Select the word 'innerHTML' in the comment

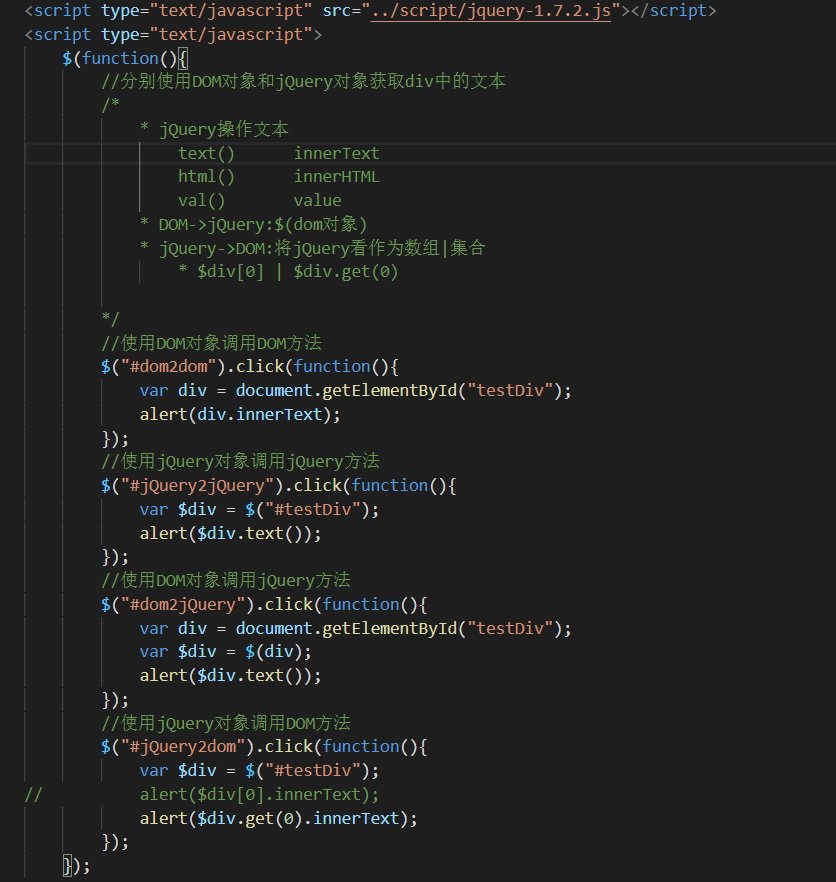pyautogui.click(x=336, y=177)
